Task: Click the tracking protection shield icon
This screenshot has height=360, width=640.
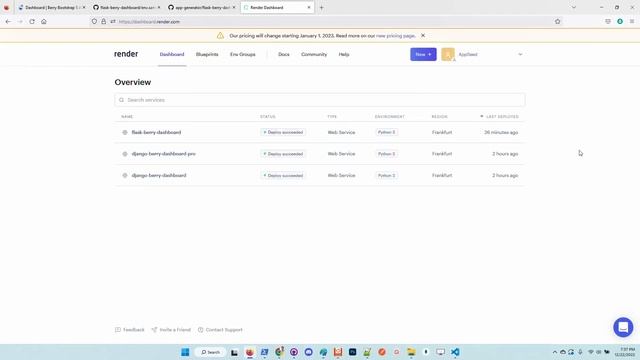Action: [94, 22]
